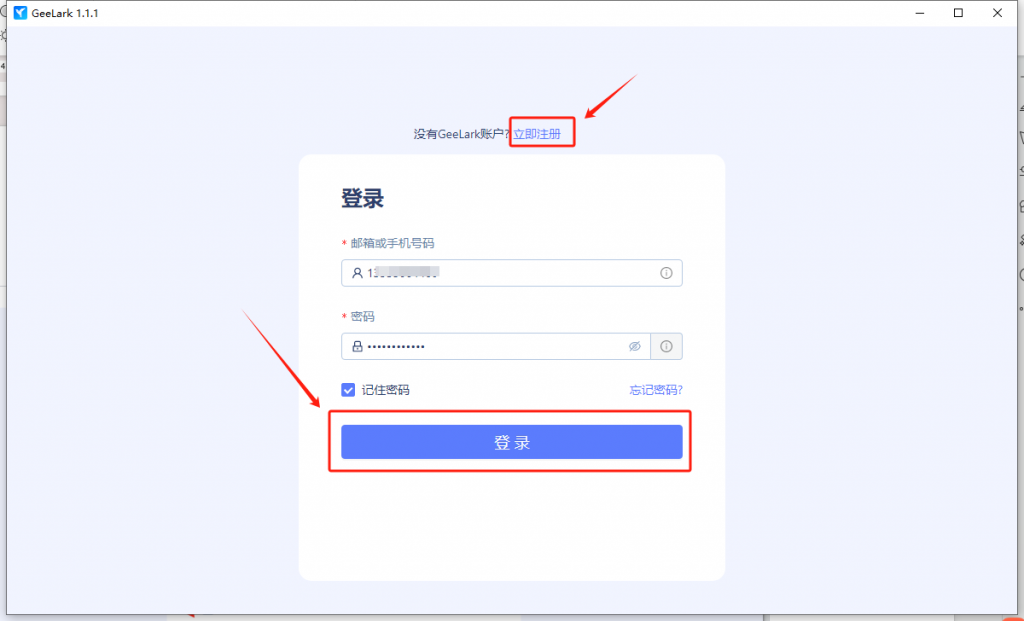The height and width of the screenshot is (621, 1024).
Task: Click the blue 登录 button
Action: [x=512, y=442]
